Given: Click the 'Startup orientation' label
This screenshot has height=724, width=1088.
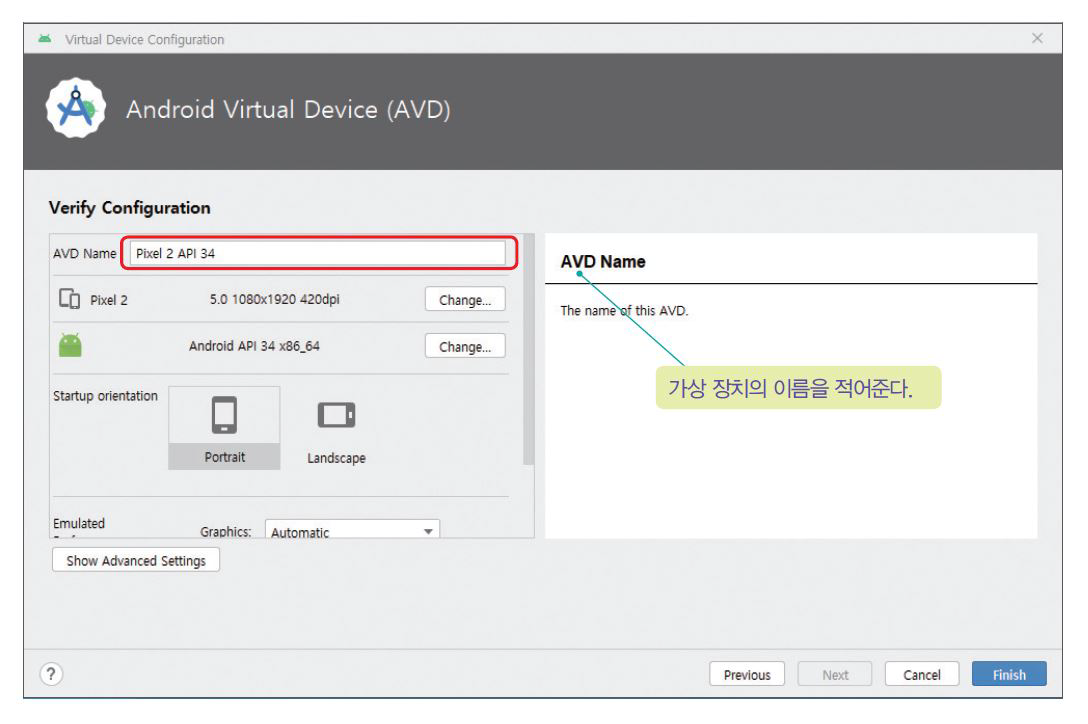Looking at the screenshot, I should pos(105,396).
